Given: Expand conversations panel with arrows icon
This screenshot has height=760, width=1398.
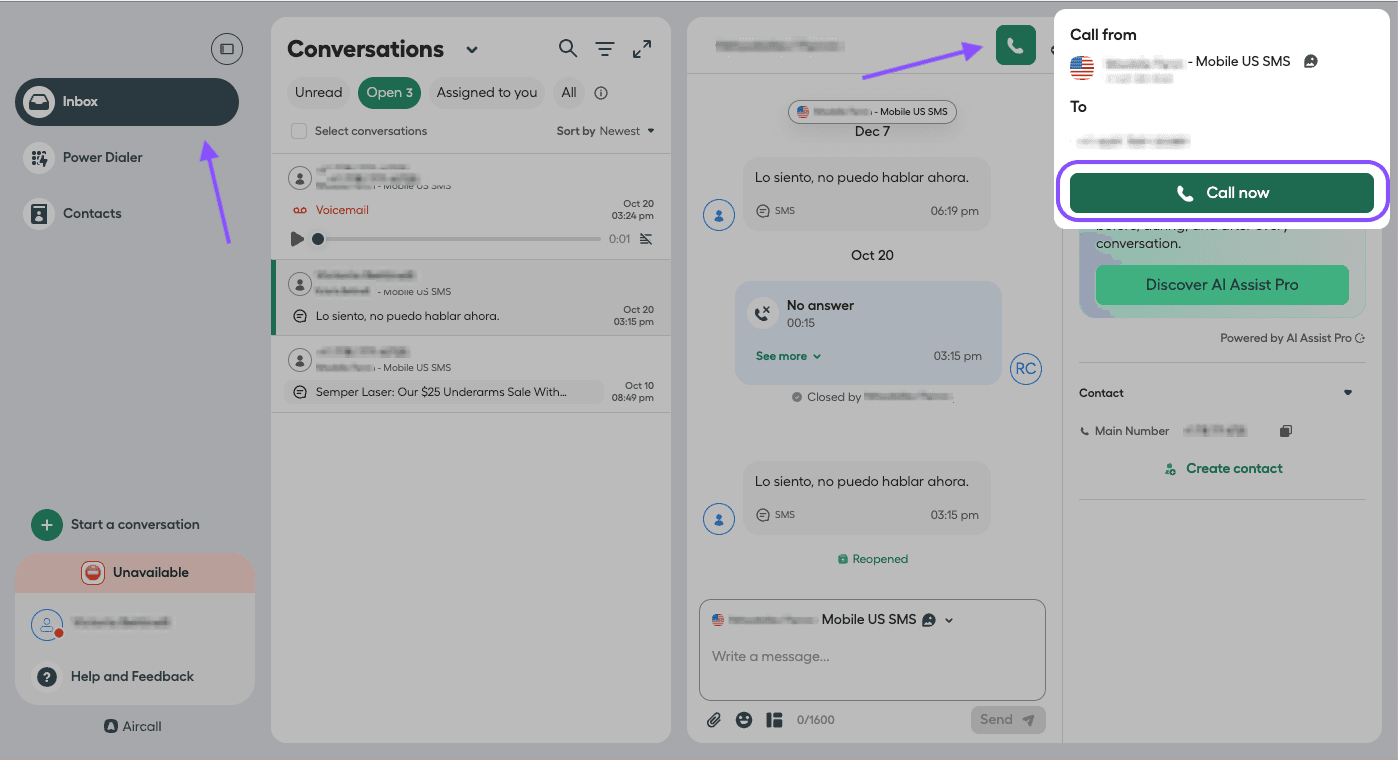Looking at the screenshot, I should pyautogui.click(x=642, y=49).
